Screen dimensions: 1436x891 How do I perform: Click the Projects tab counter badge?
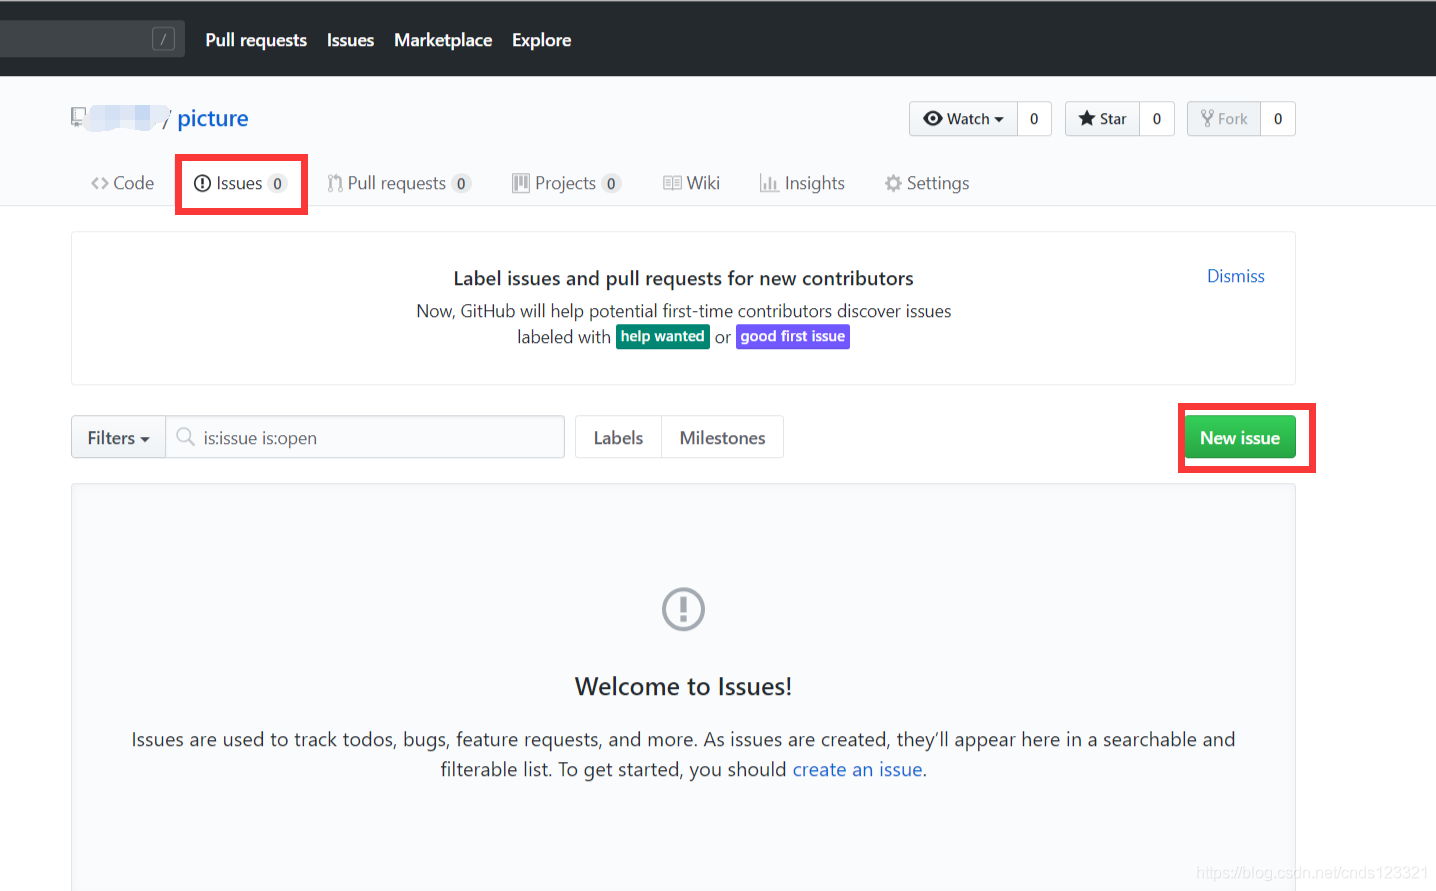611,183
